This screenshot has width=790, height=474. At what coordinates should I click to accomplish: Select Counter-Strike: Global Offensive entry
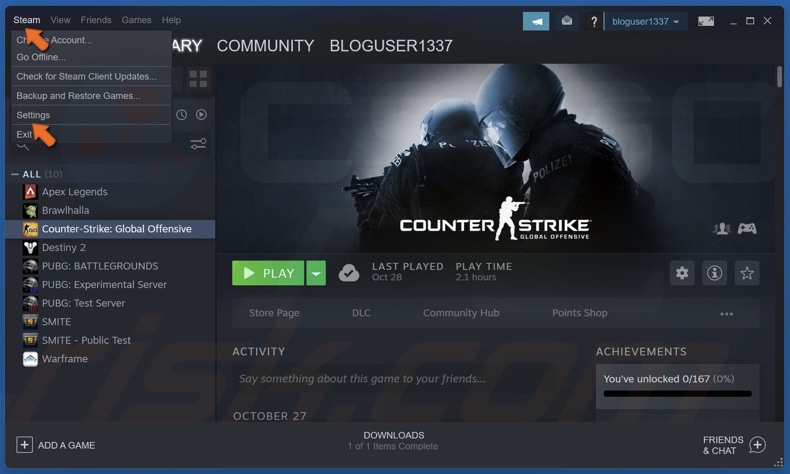click(x=110, y=229)
